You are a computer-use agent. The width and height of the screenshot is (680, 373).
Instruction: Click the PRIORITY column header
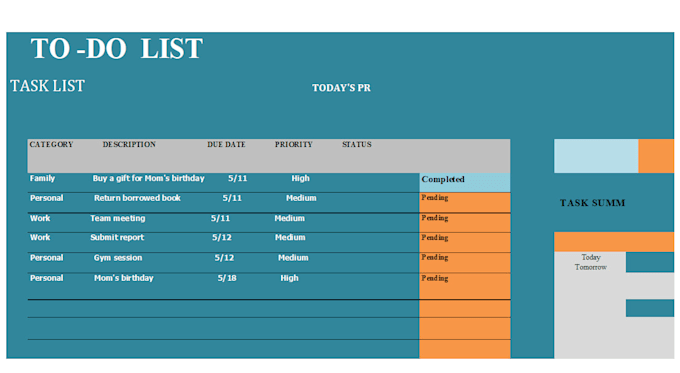pos(294,144)
